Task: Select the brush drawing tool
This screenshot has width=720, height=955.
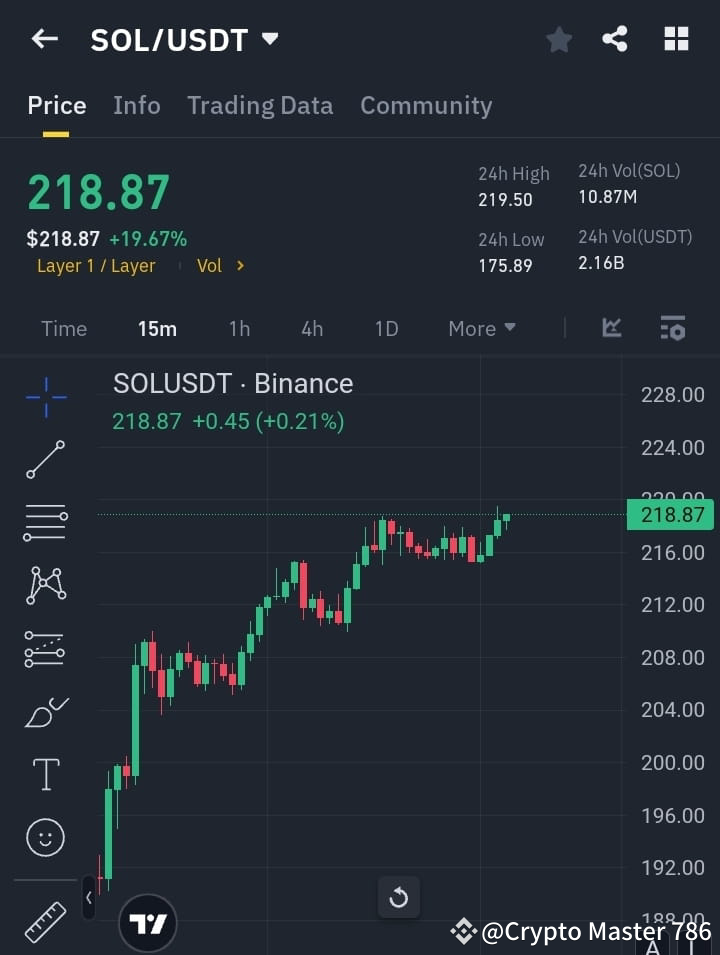Action: (x=45, y=712)
